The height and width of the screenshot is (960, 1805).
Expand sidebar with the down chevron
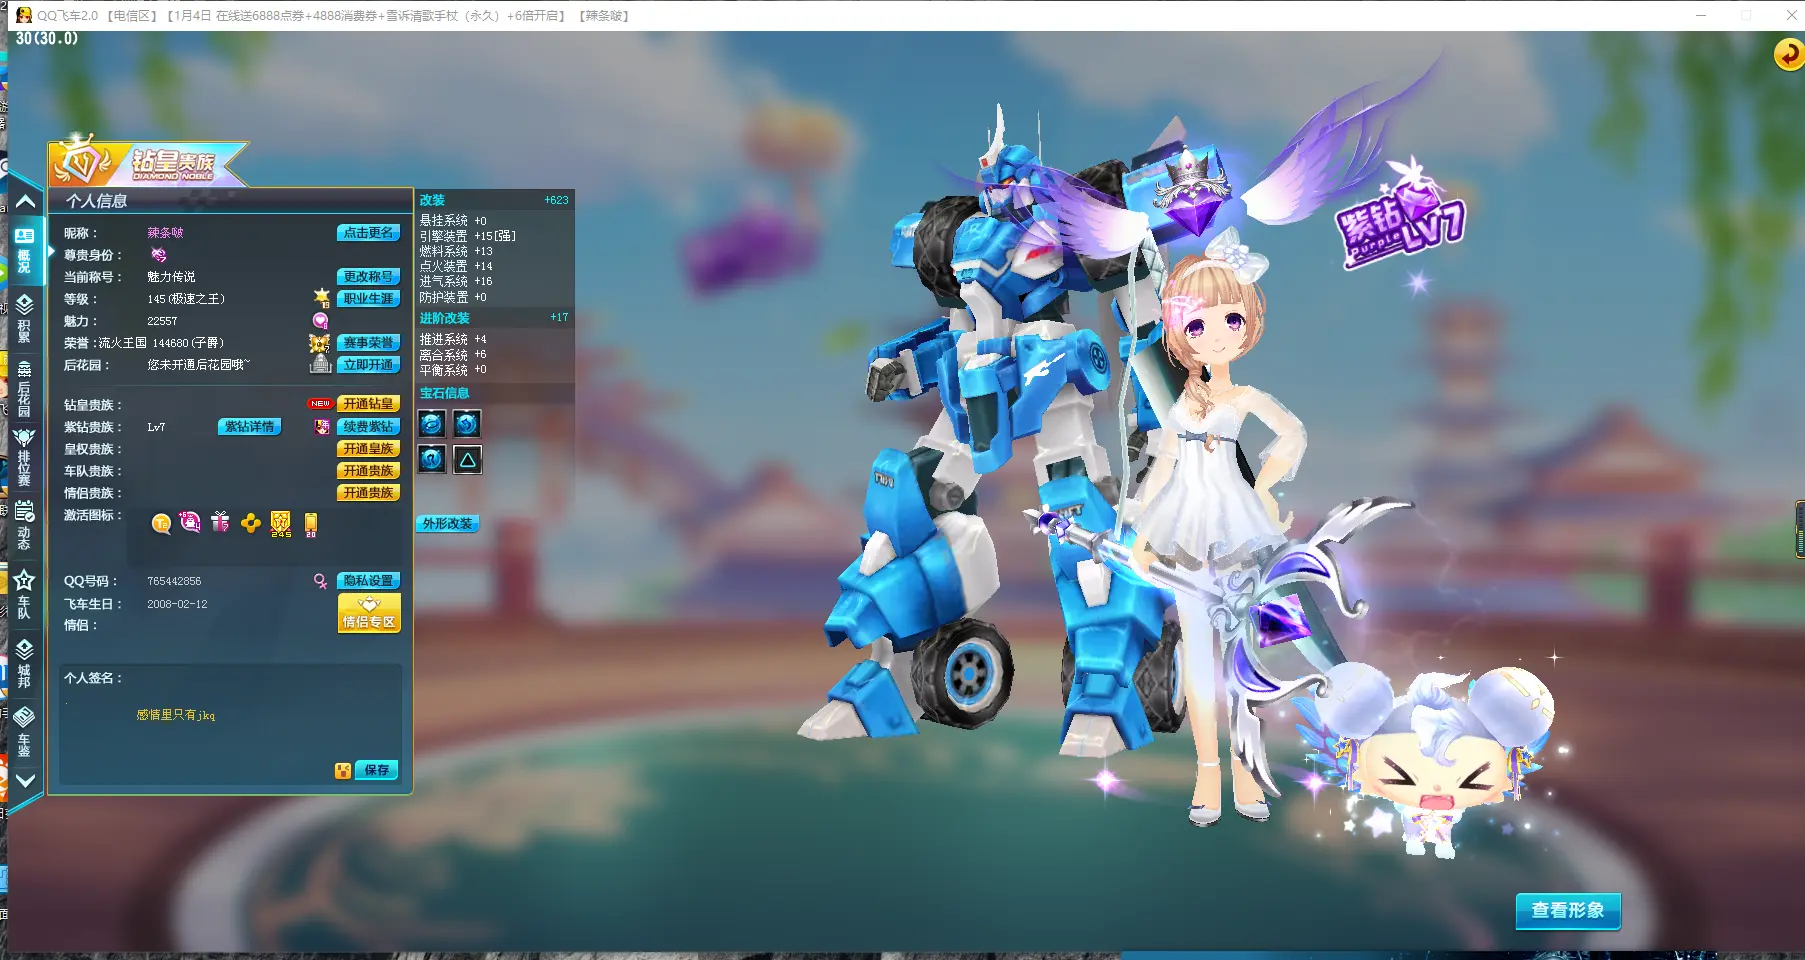(x=25, y=781)
